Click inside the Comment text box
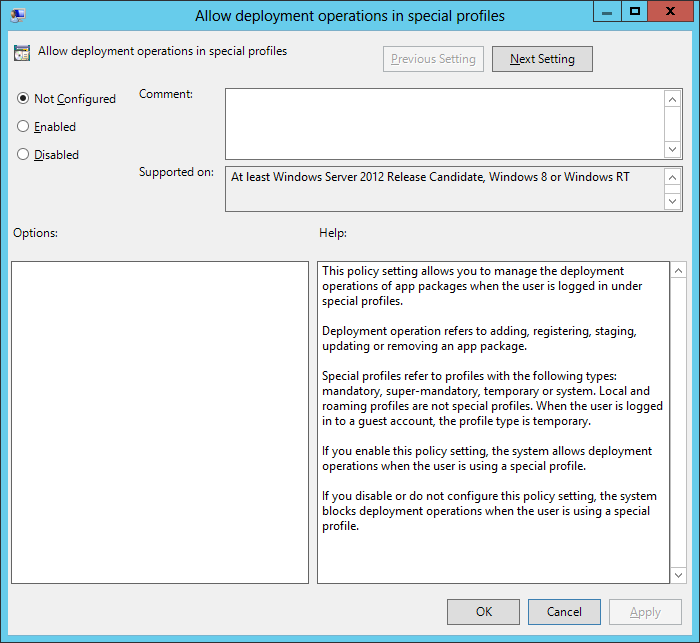This screenshot has width=700, height=643. tap(444, 123)
